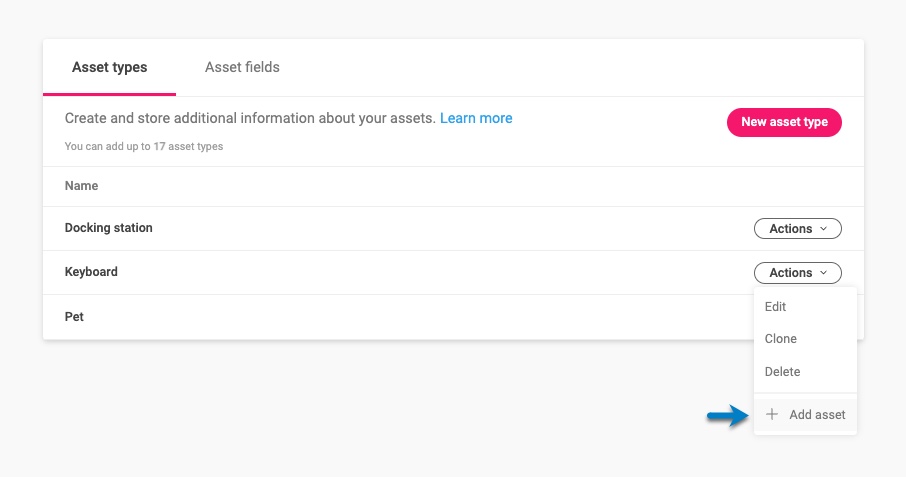Choose Edit from the Keyboard actions menu

pos(775,307)
